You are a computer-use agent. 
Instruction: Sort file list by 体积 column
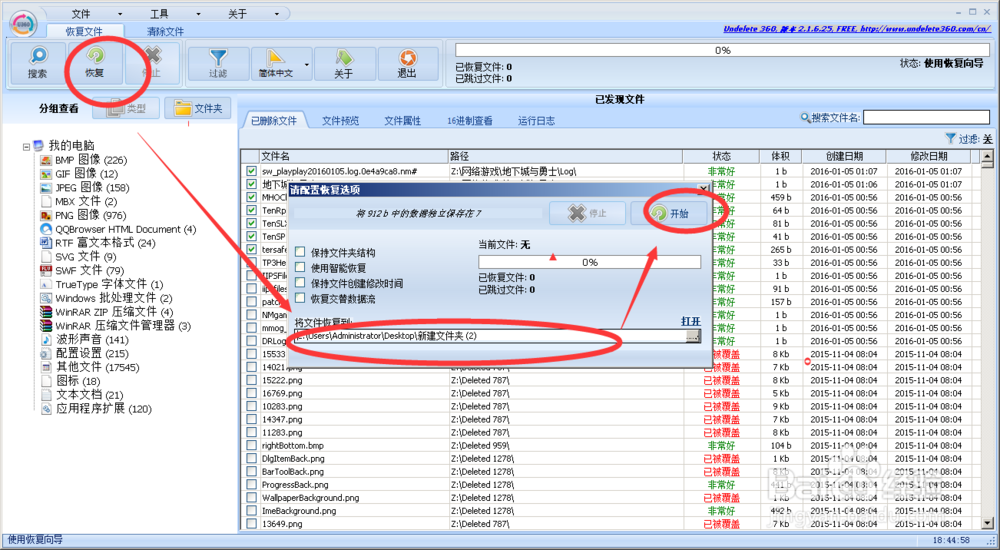click(780, 156)
